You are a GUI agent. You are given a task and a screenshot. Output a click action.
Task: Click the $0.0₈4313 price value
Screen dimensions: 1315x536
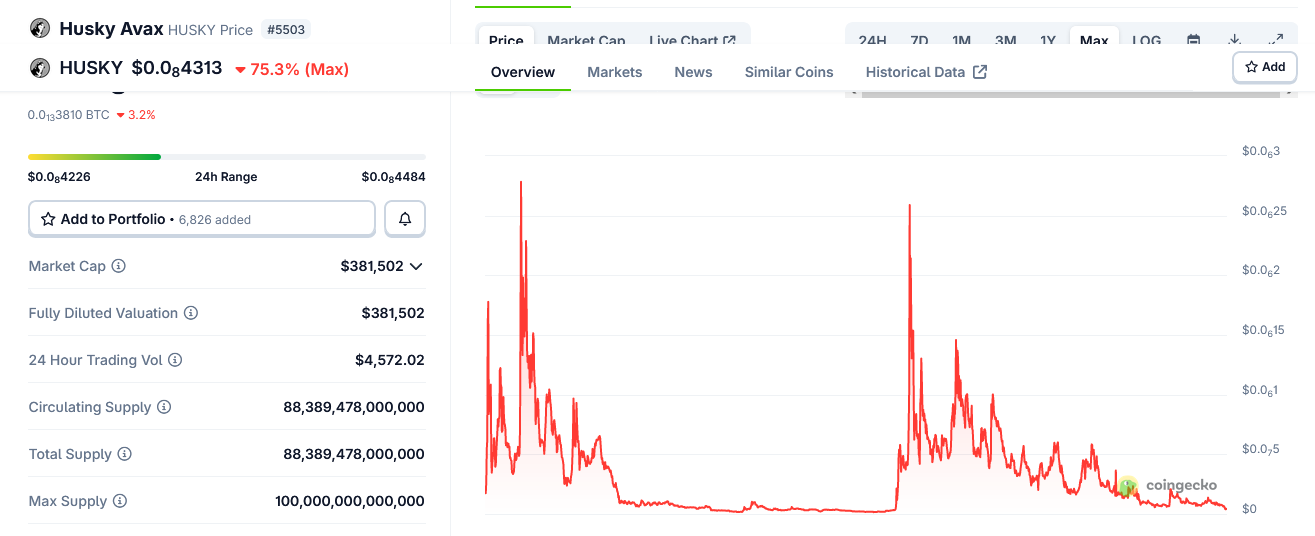tap(177, 69)
